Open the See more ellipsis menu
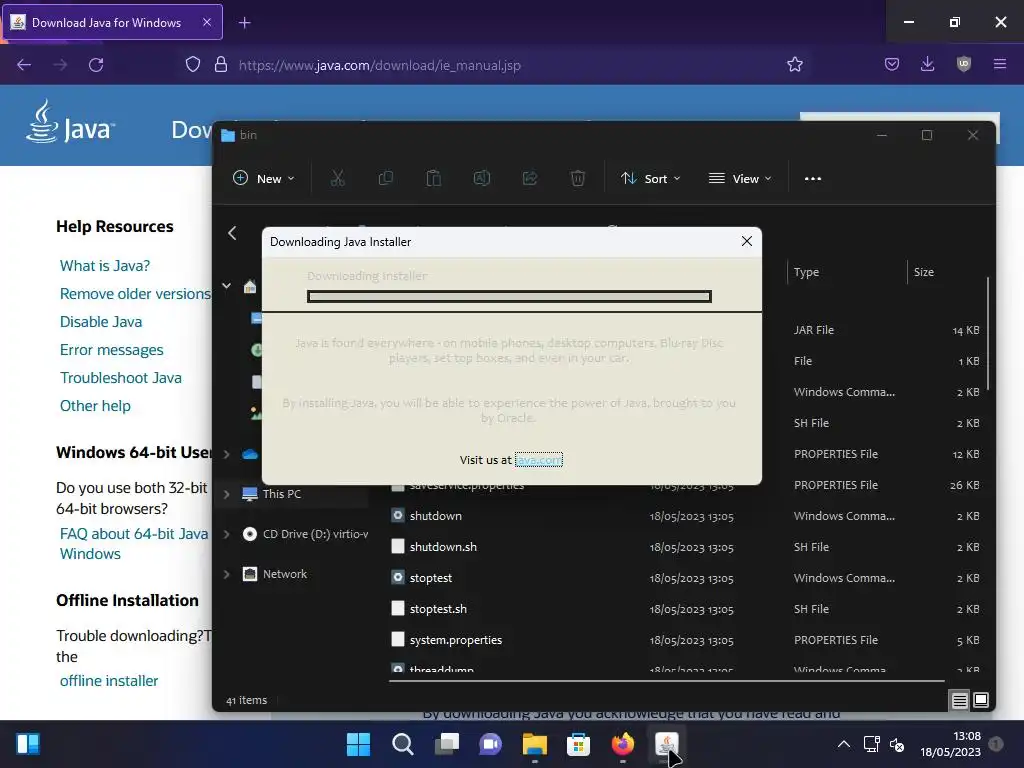Image resolution: width=1024 pixels, height=768 pixels. coord(813,178)
